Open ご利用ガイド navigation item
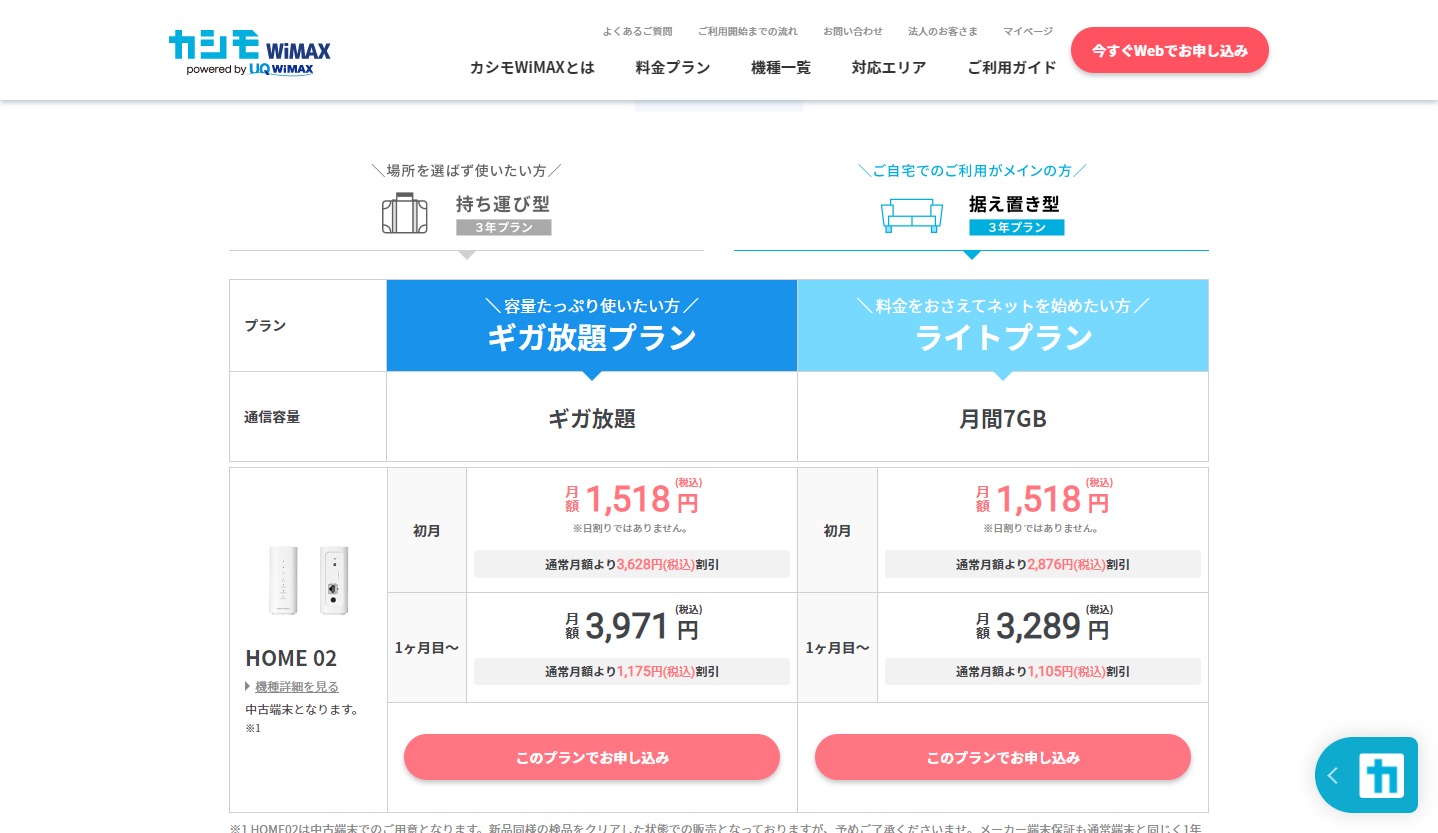The height and width of the screenshot is (833, 1438). coord(1011,68)
